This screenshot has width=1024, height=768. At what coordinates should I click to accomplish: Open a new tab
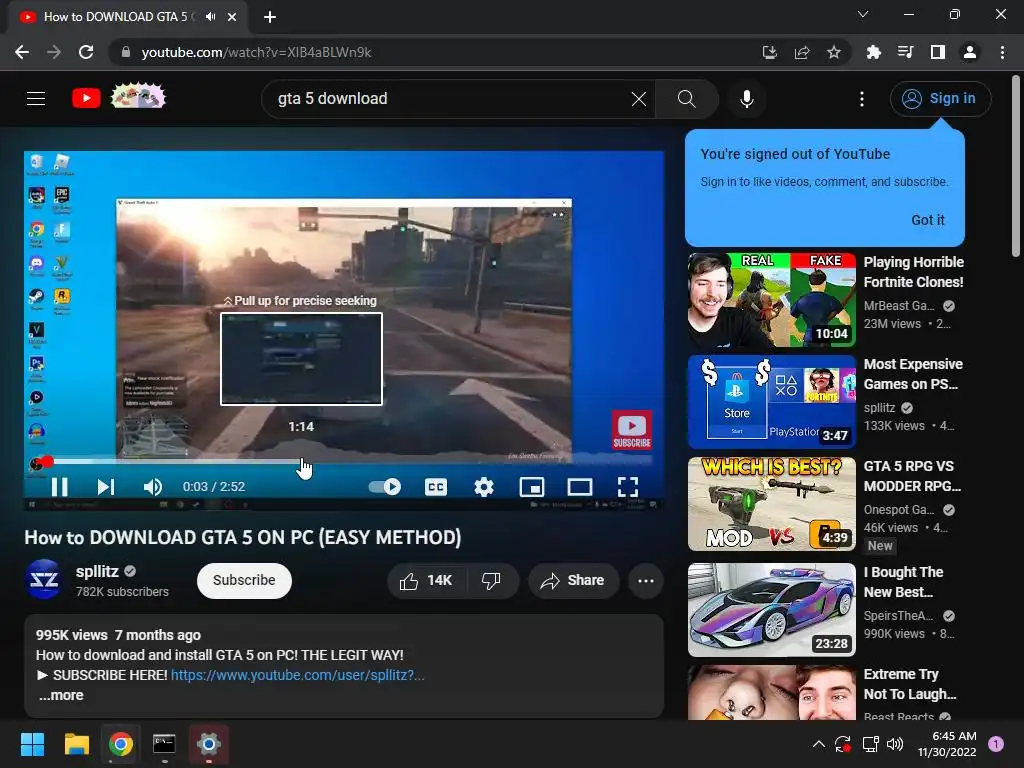[x=270, y=17]
